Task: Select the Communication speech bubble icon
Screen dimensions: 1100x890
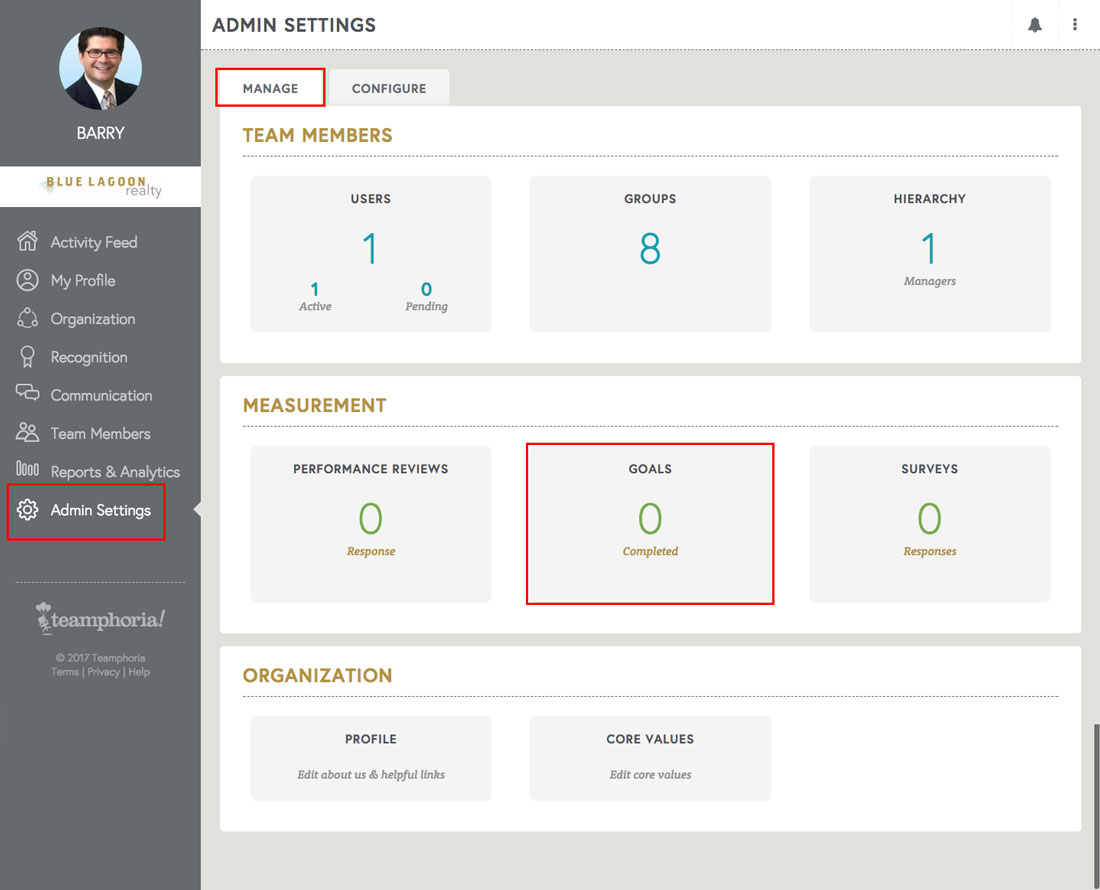Action: click(x=29, y=394)
